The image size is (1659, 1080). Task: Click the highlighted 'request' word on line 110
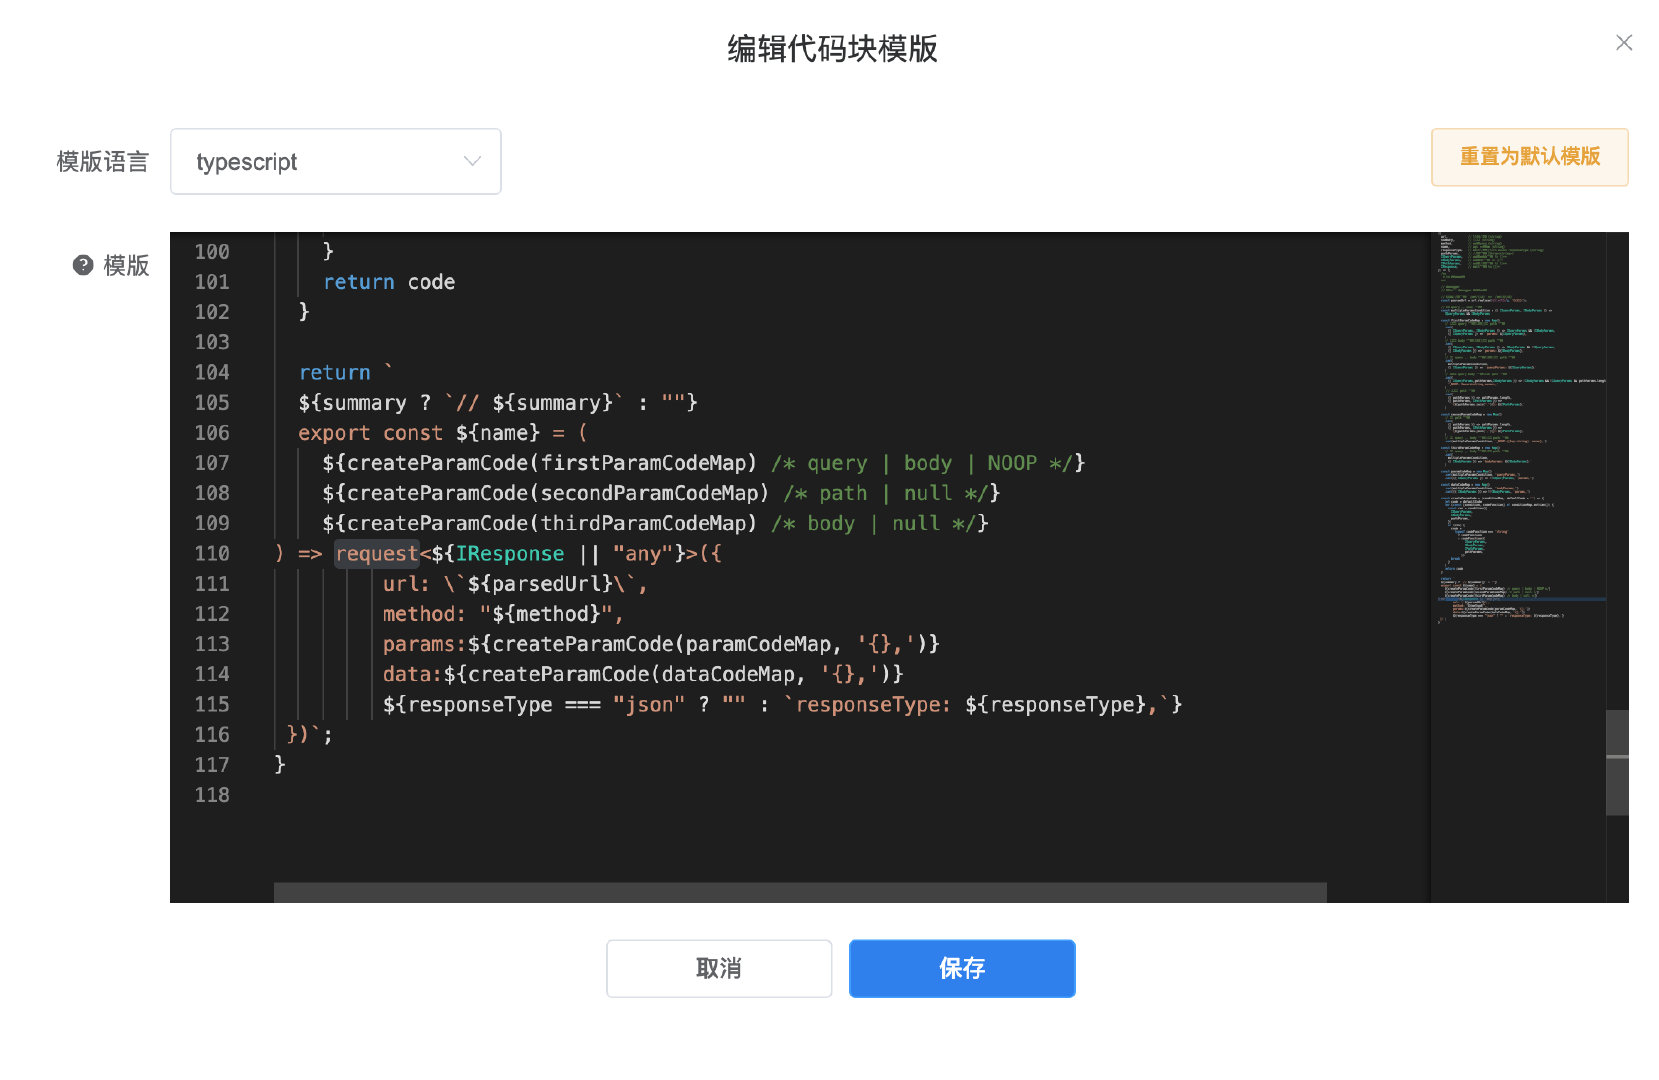pos(377,553)
